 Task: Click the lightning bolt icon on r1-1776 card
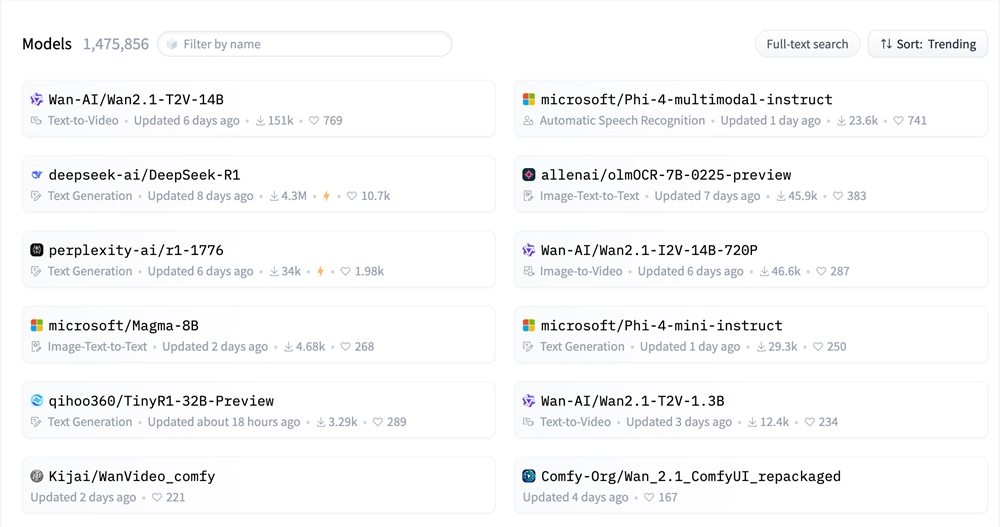tap(320, 271)
